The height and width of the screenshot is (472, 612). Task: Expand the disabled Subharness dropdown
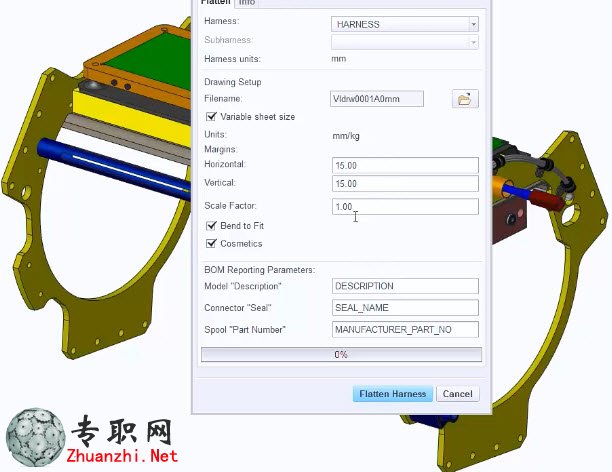(473, 42)
